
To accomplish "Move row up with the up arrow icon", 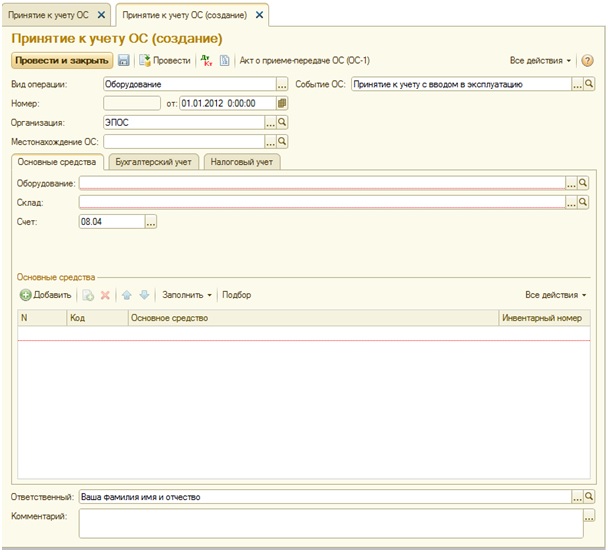I will point(126,295).
